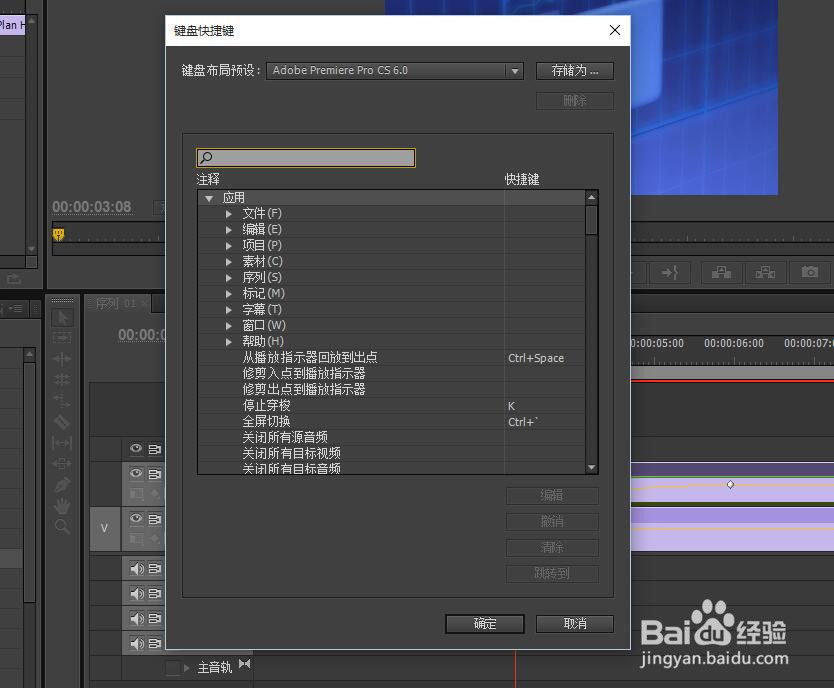834x688 pixels.
Task: Expand the 主音轨 master track
Action: tap(186, 668)
